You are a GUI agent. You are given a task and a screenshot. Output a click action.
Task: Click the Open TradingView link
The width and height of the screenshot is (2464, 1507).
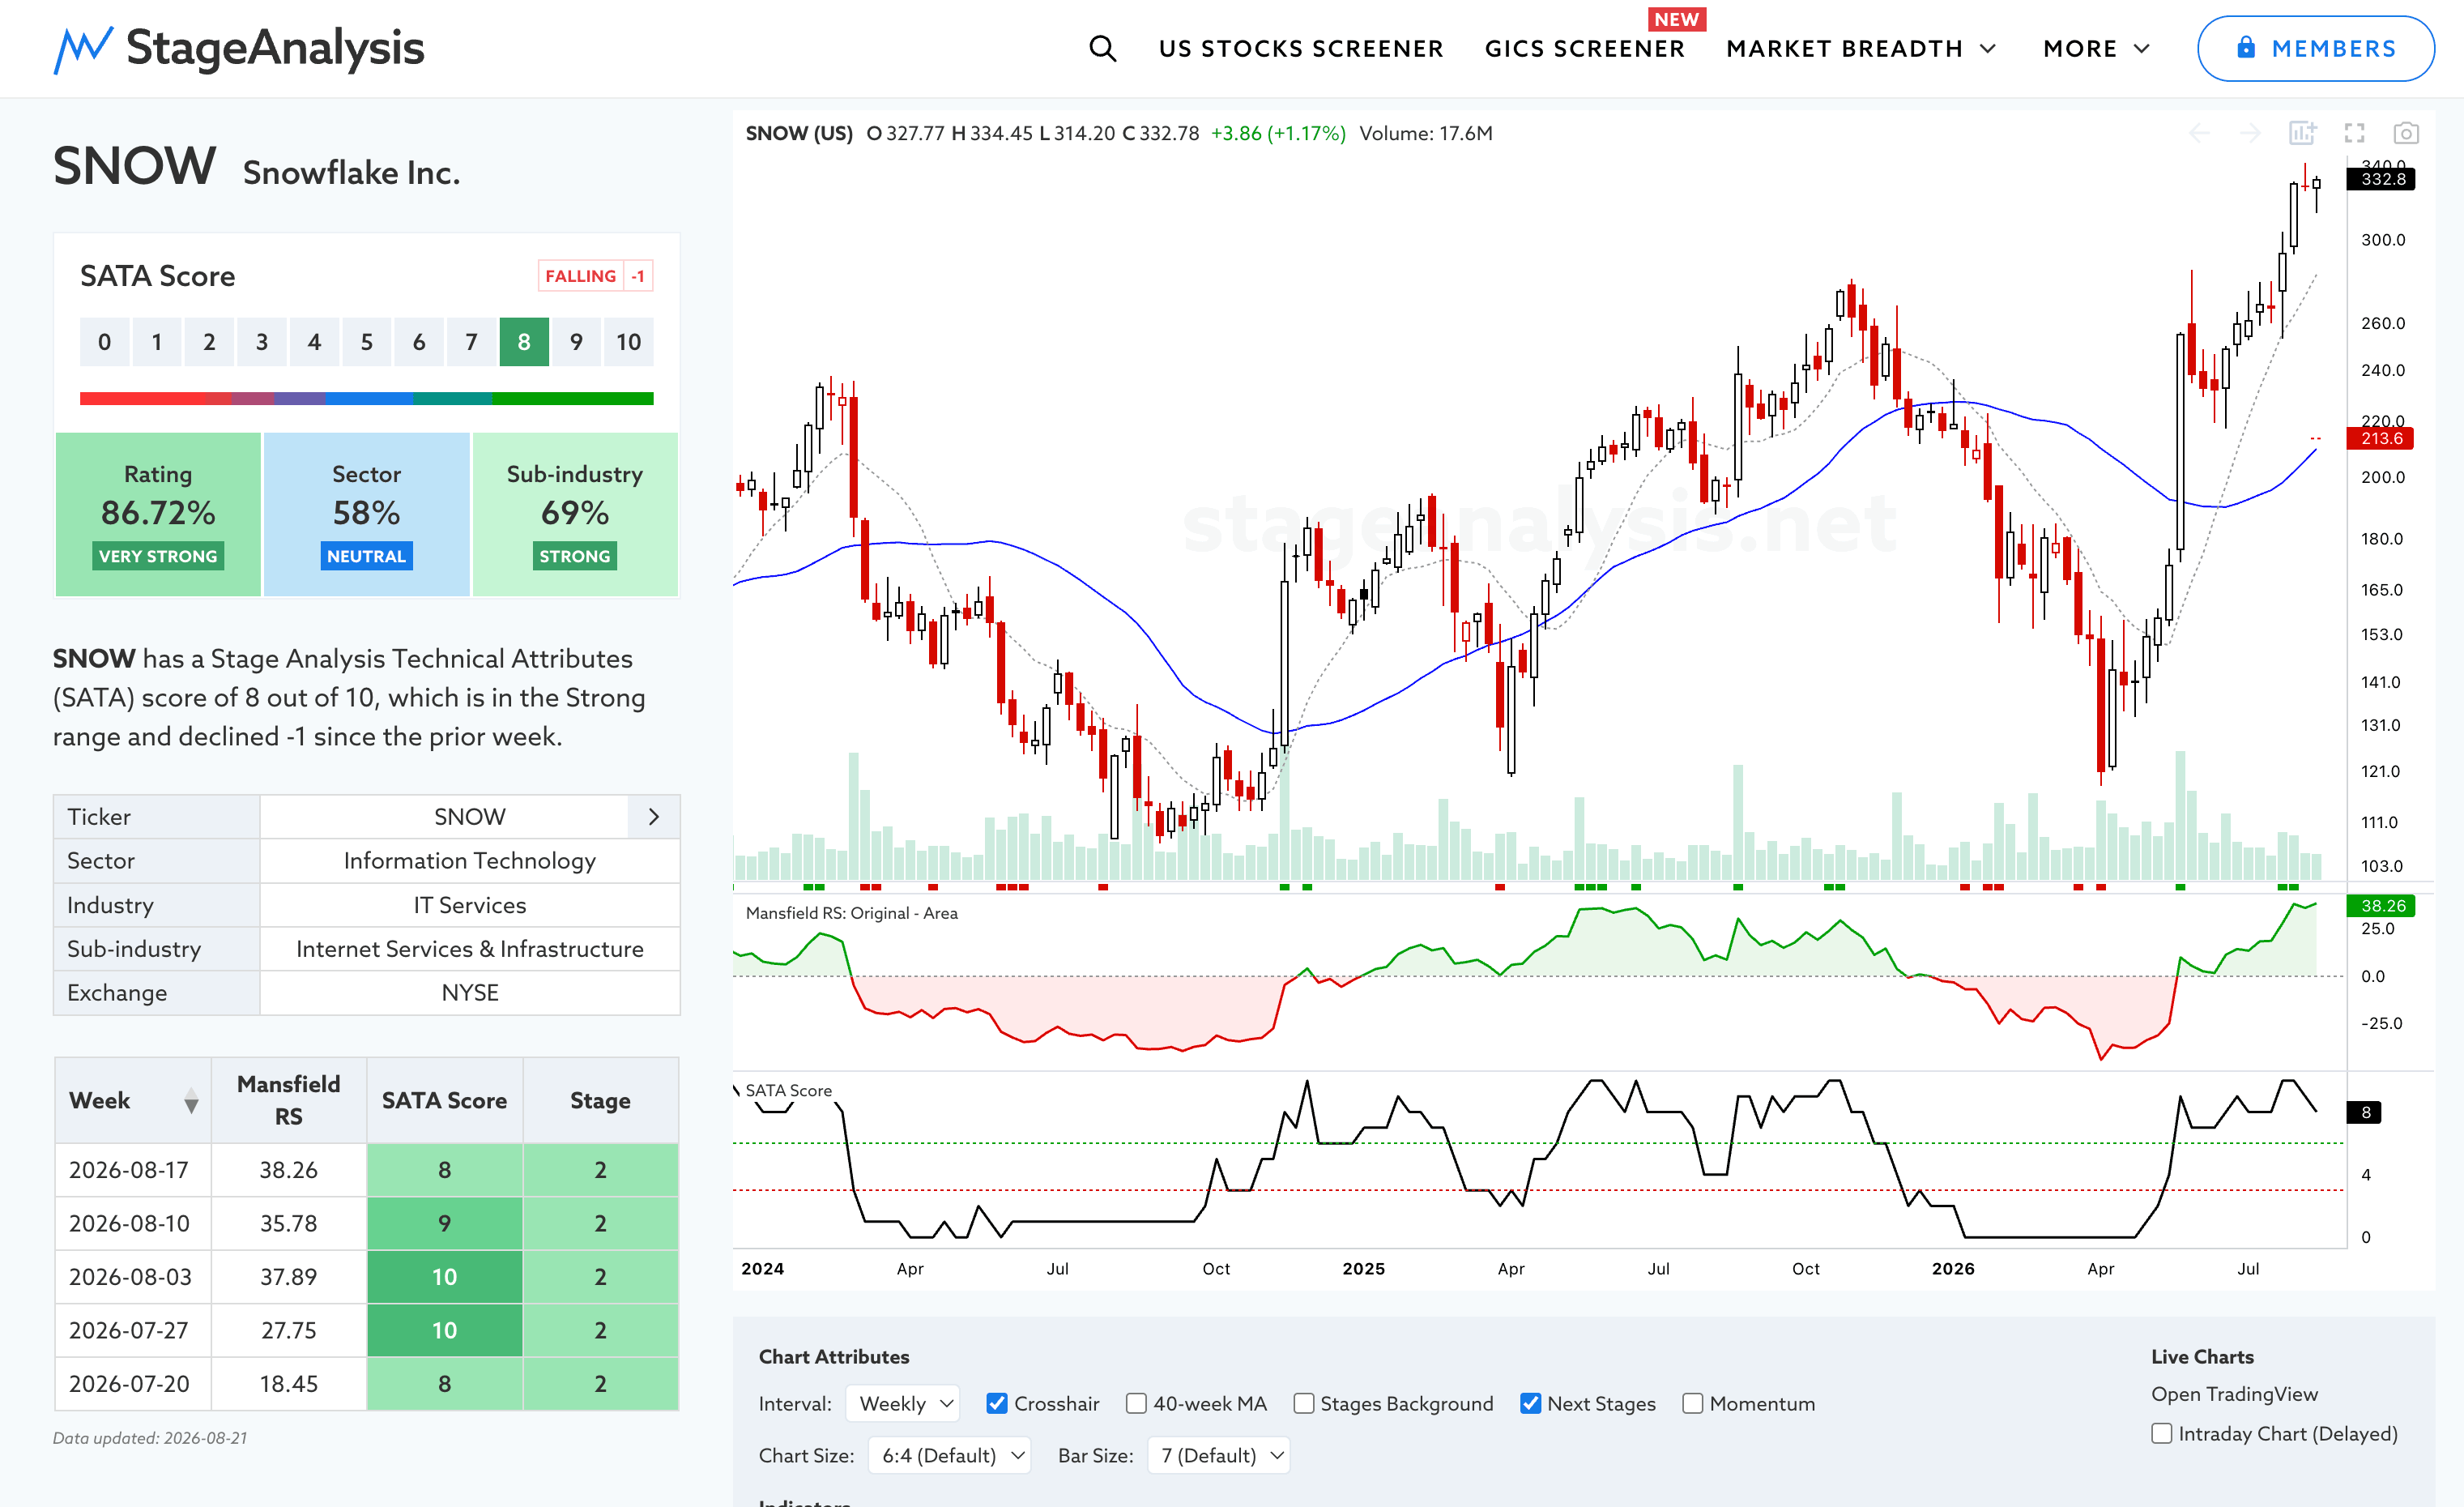pos(2234,1393)
